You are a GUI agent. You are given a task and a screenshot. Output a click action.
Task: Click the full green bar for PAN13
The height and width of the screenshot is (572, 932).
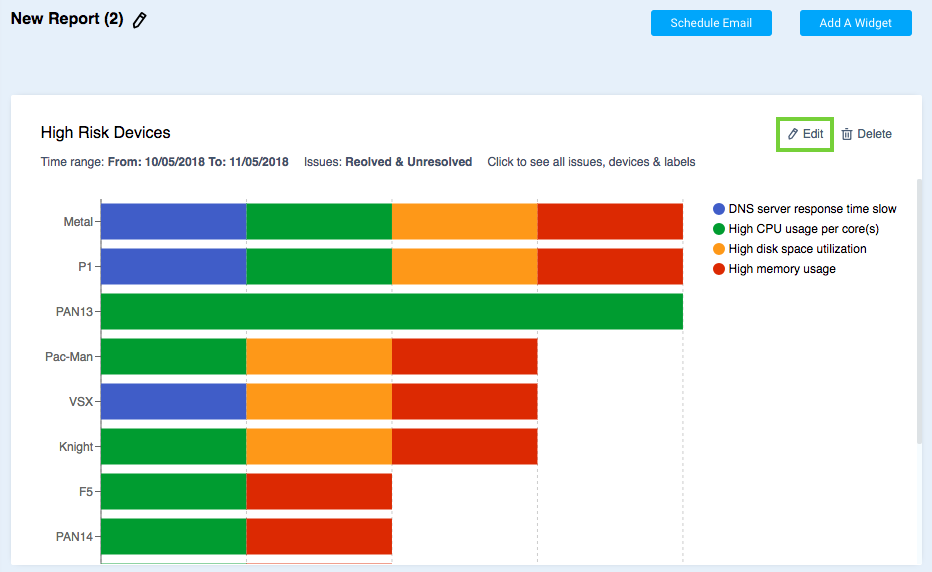(392, 311)
